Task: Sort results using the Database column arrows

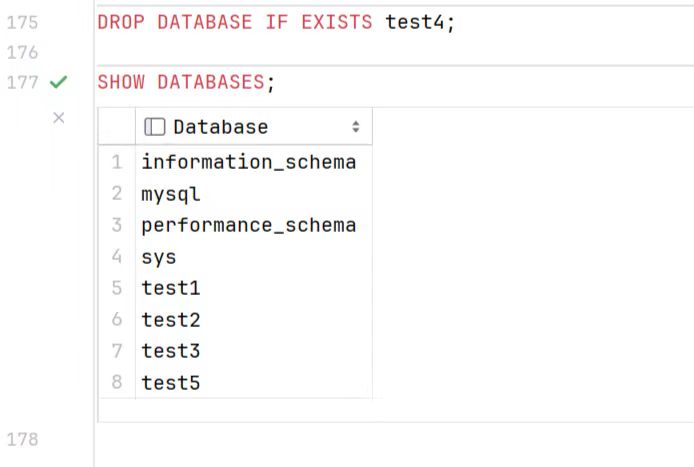Action: tap(355, 127)
